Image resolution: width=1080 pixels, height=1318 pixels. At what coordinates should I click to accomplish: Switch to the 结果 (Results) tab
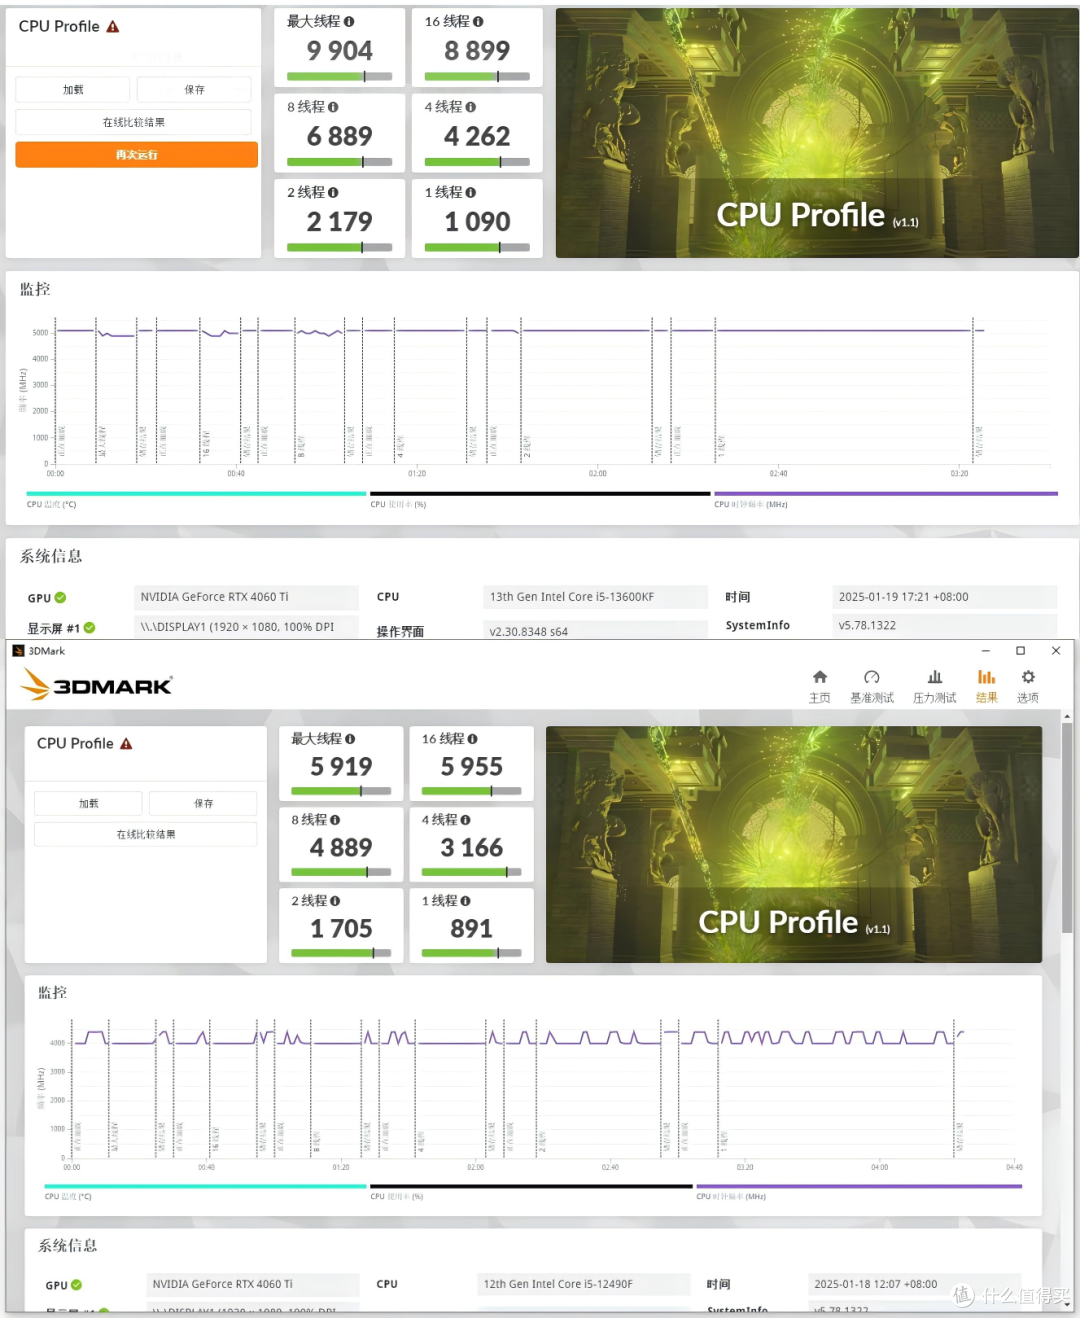(986, 683)
